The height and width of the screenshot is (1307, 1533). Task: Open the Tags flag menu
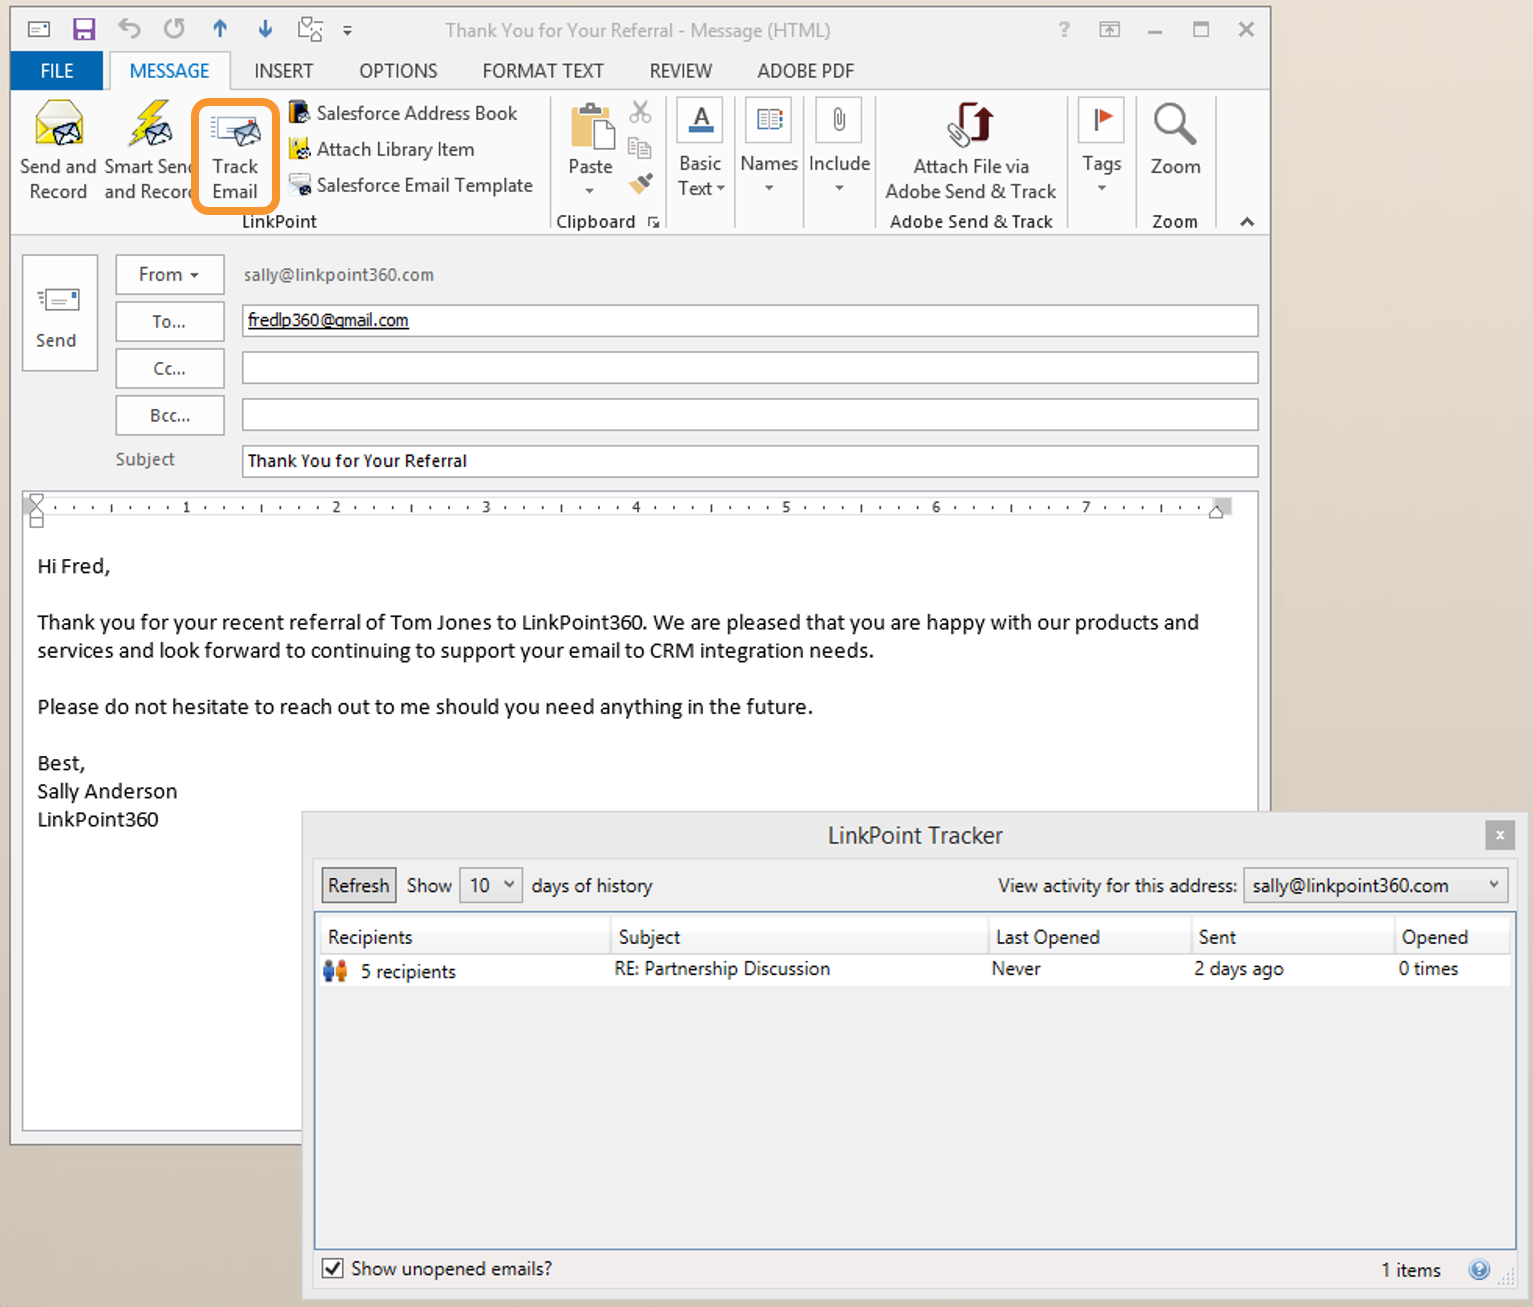[x=1101, y=148]
